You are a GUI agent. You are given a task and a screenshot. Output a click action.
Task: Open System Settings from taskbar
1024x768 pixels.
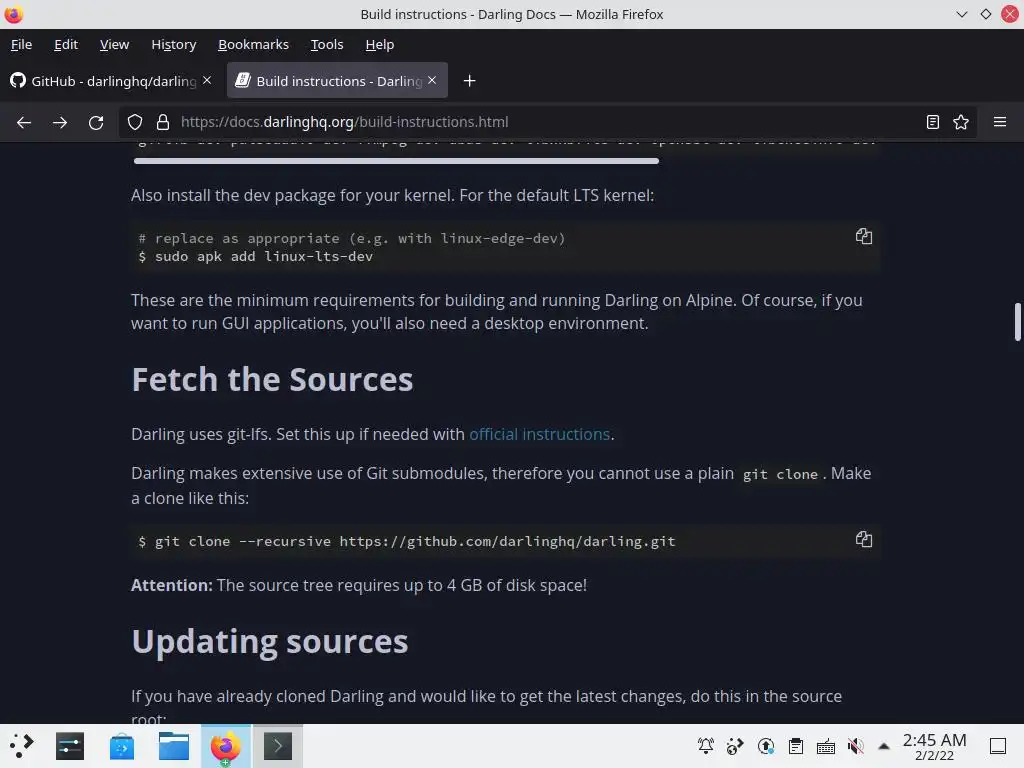point(70,746)
